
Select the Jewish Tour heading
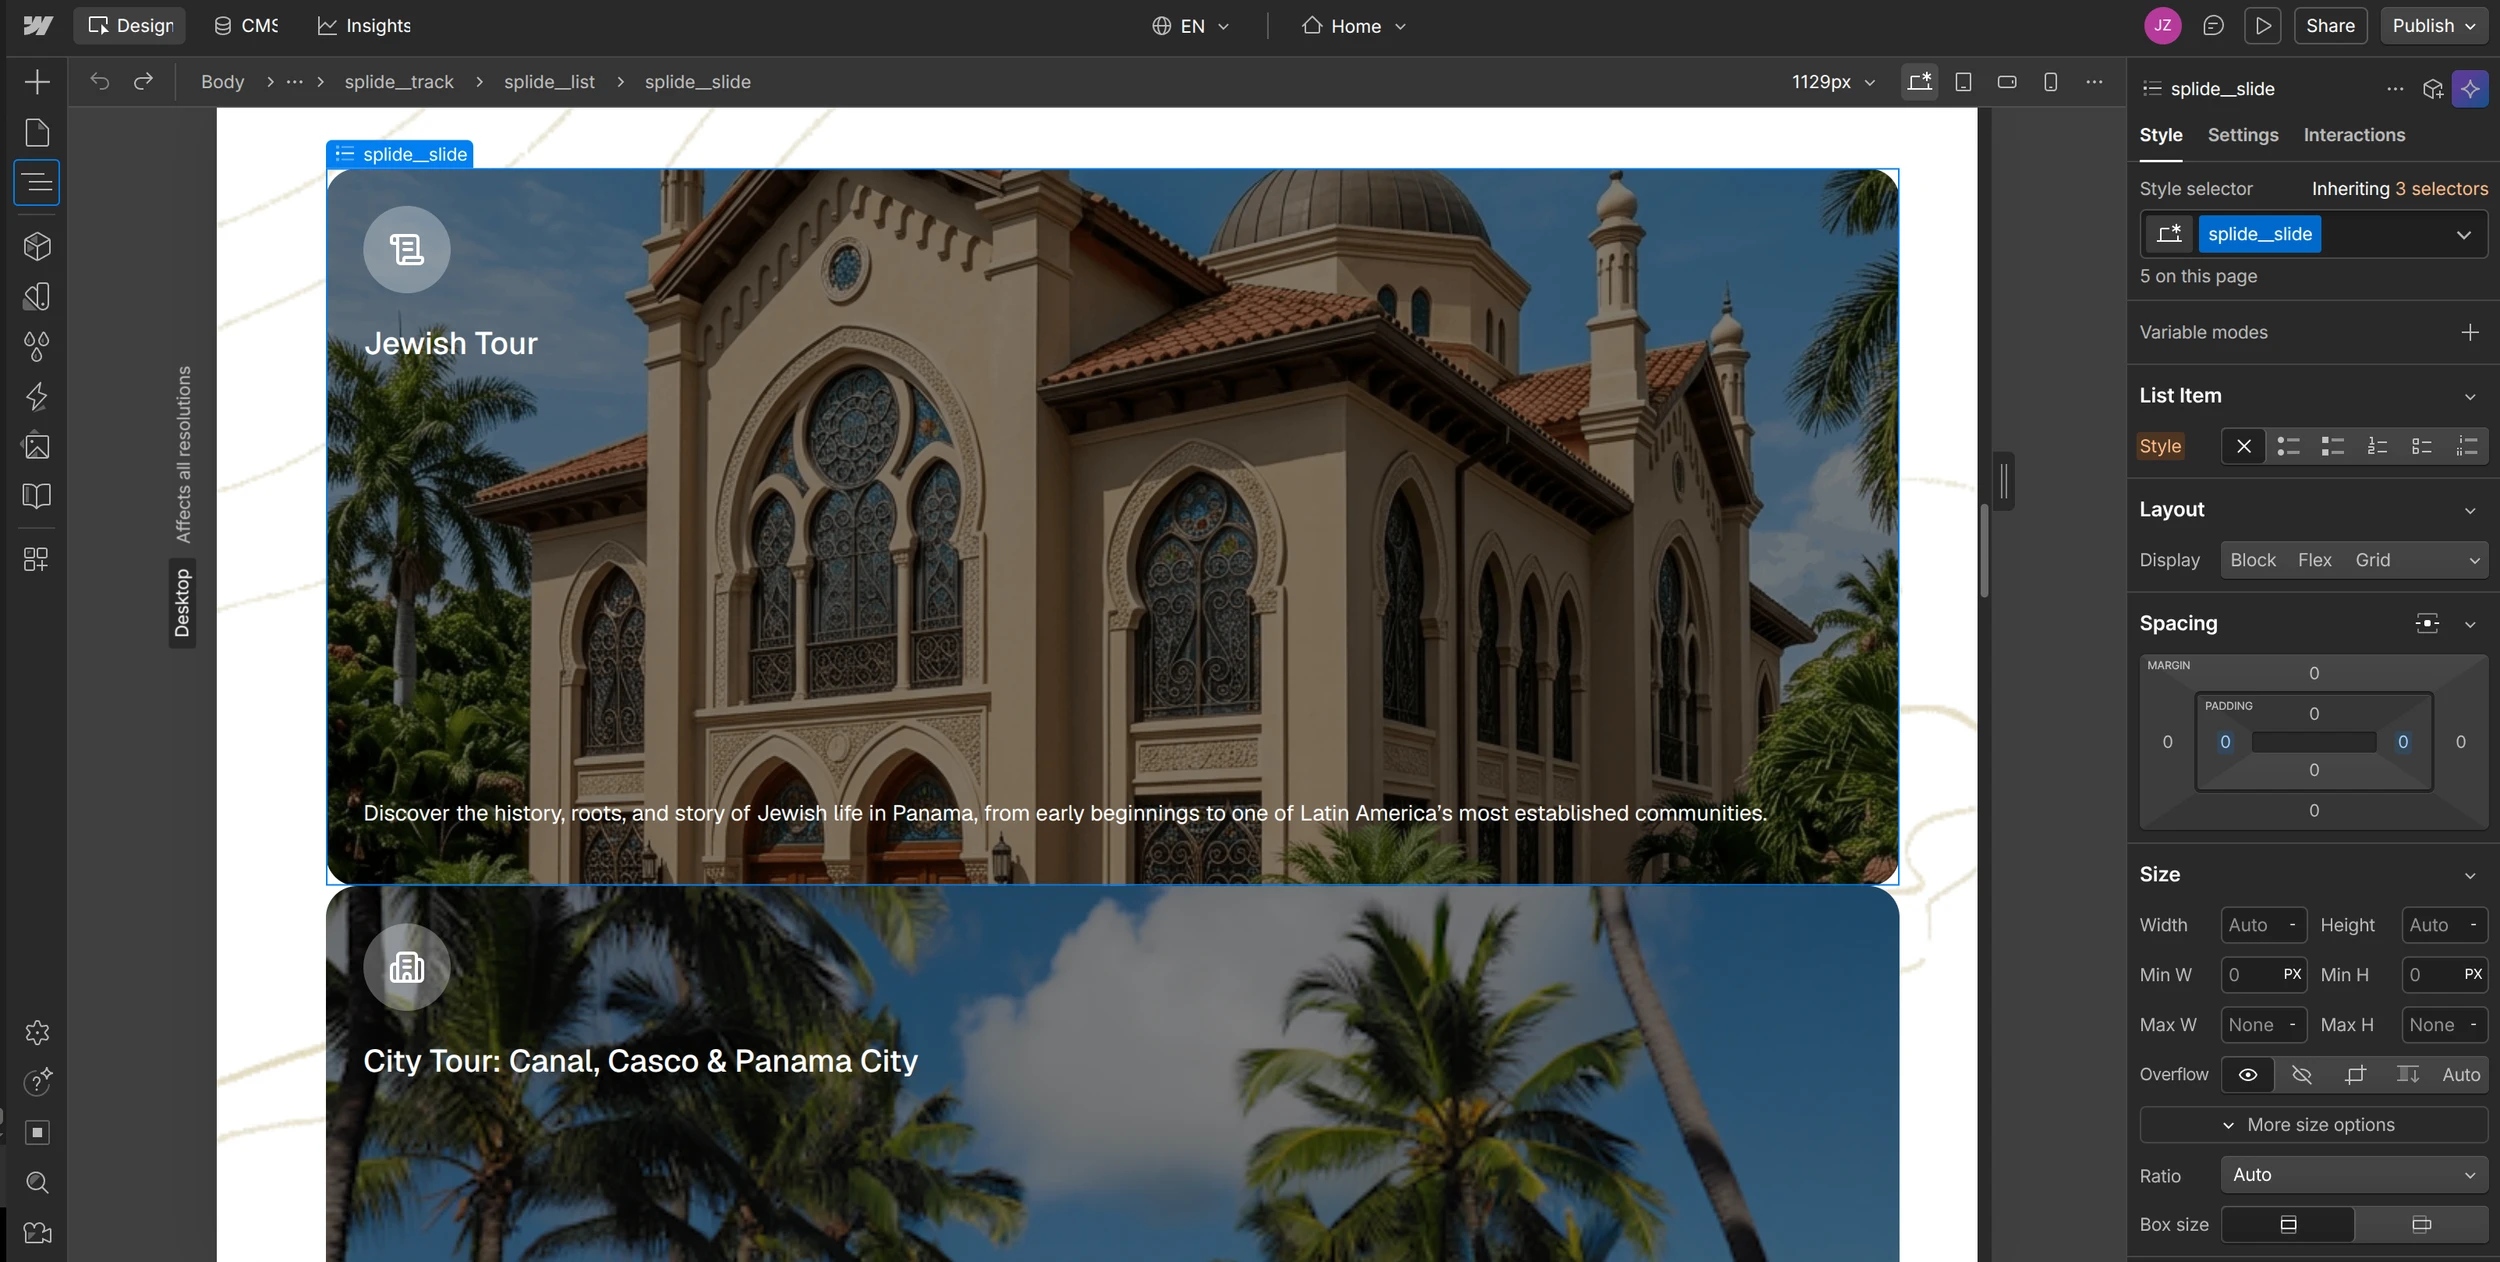(x=451, y=344)
